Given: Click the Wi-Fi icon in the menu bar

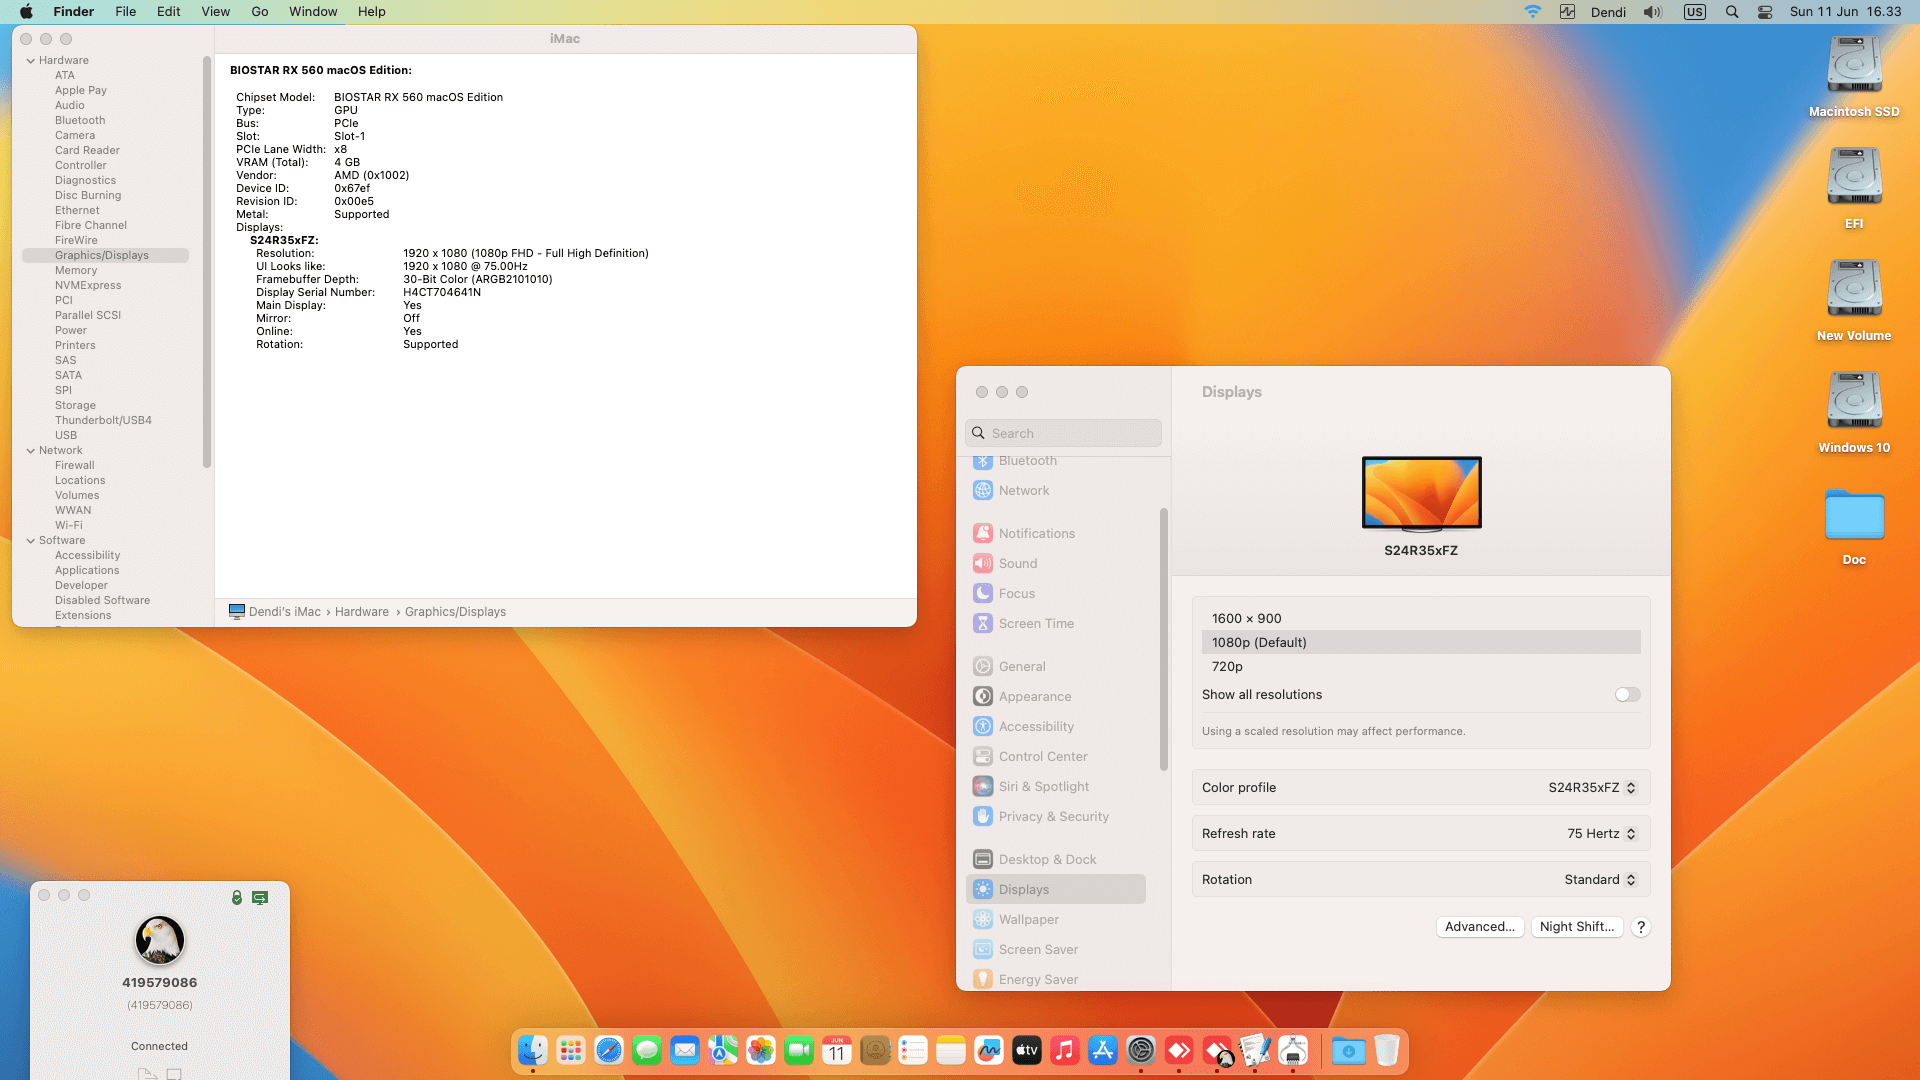Looking at the screenshot, I should tap(1533, 12).
